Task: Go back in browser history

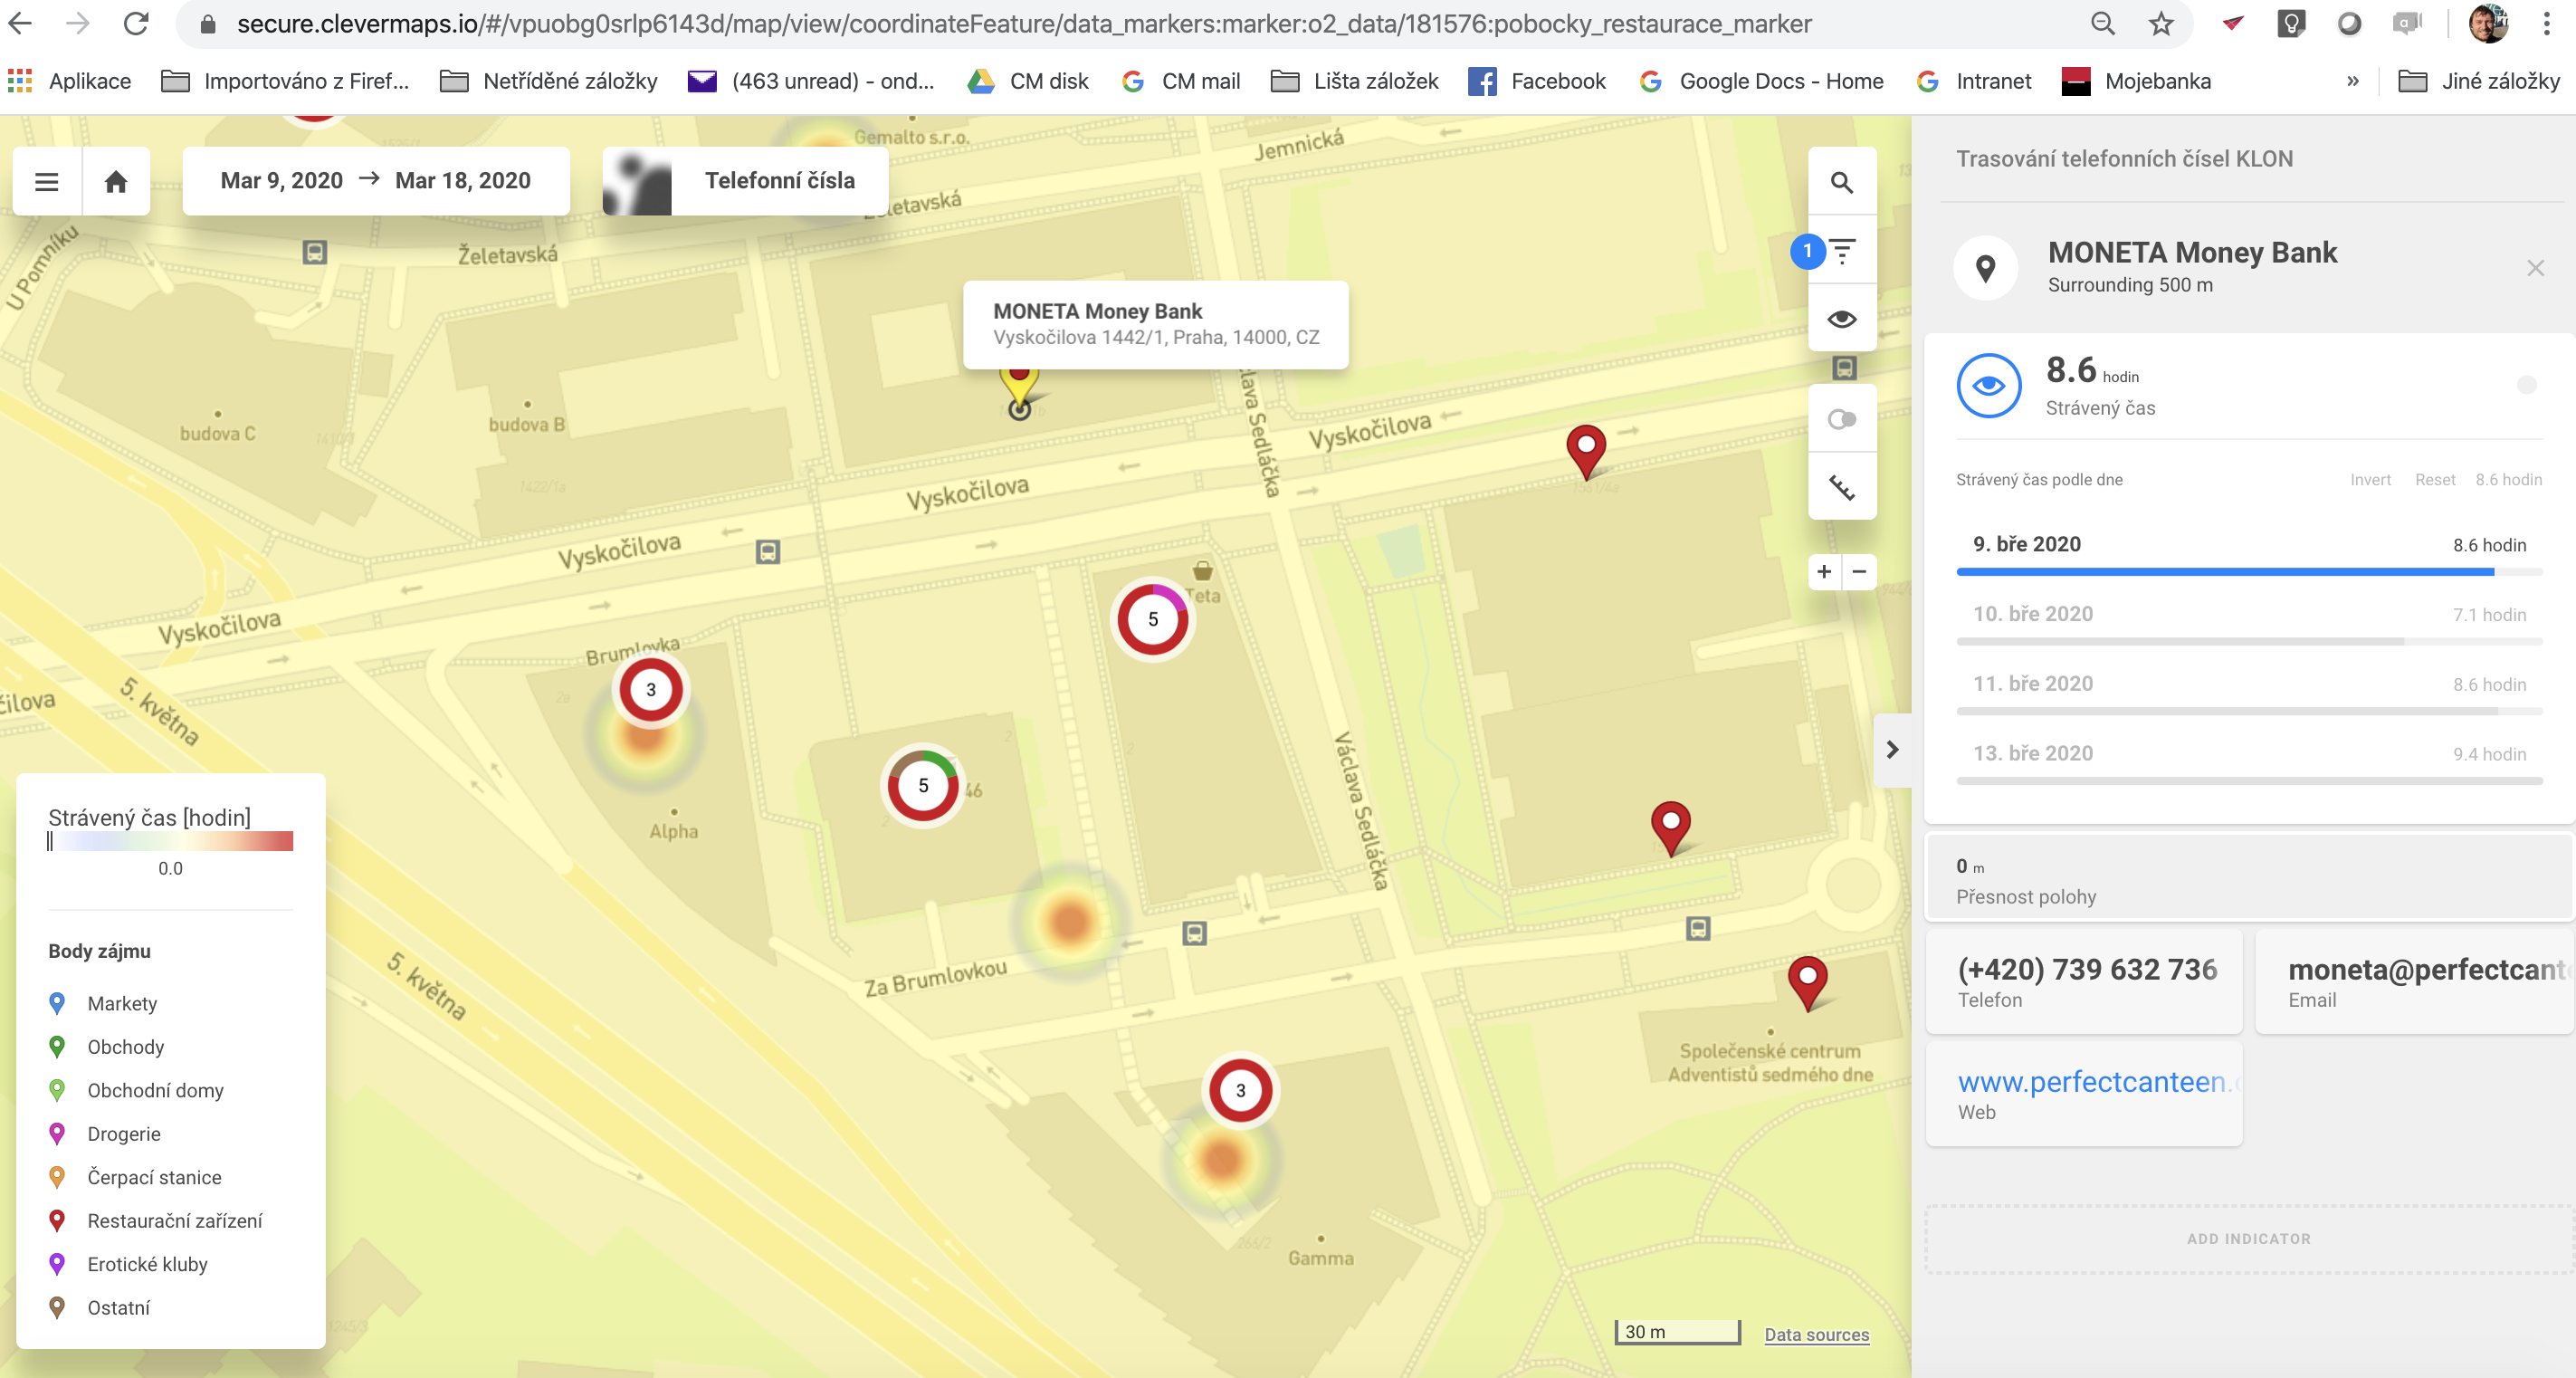Action: 20,24
